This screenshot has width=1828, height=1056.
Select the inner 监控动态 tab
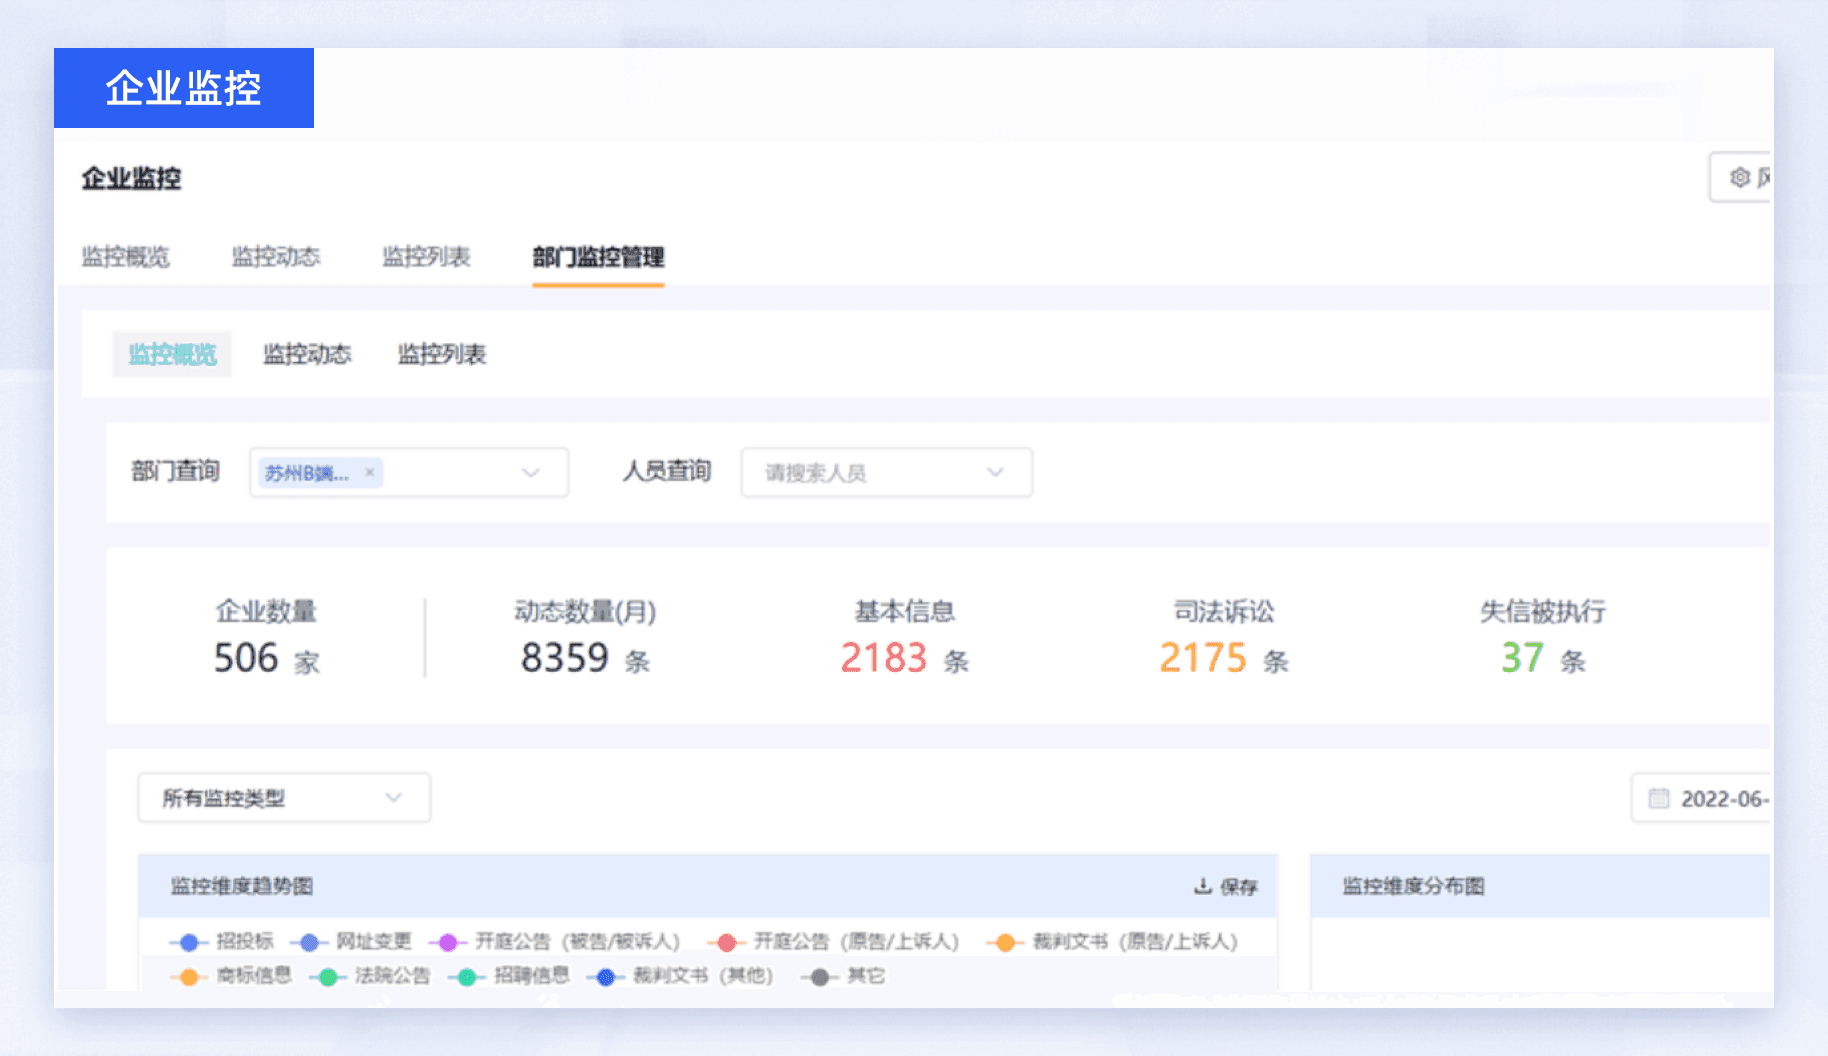pyautogui.click(x=307, y=355)
